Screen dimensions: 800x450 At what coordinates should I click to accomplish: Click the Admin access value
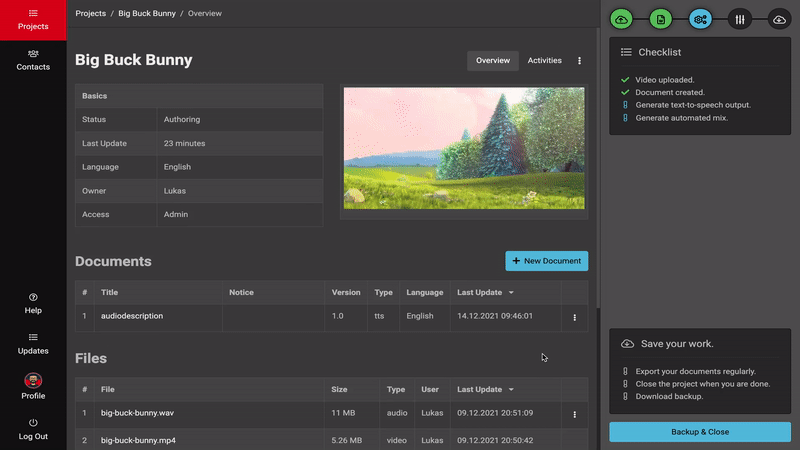pyautogui.click(x=176, y=214)
